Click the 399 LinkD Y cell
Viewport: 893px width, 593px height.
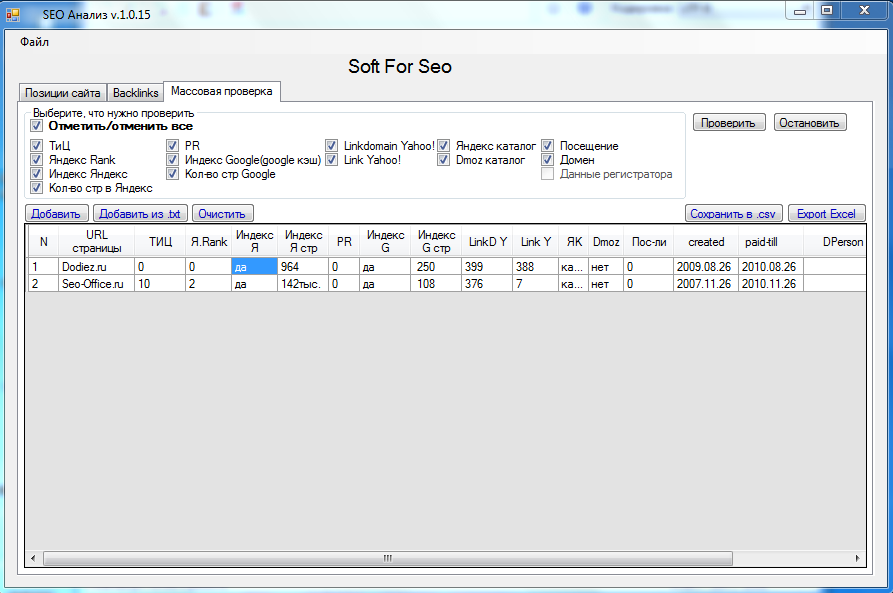coord(487,267)
